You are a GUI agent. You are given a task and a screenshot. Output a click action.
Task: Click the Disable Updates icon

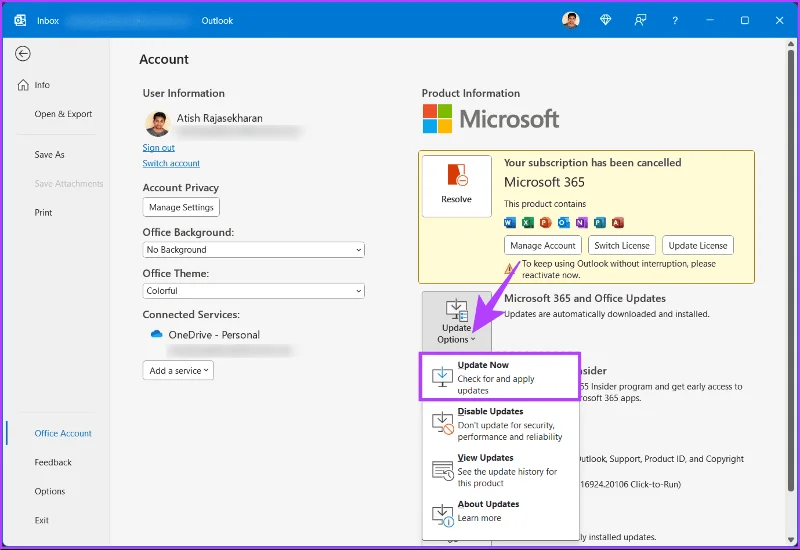point(442,424)
